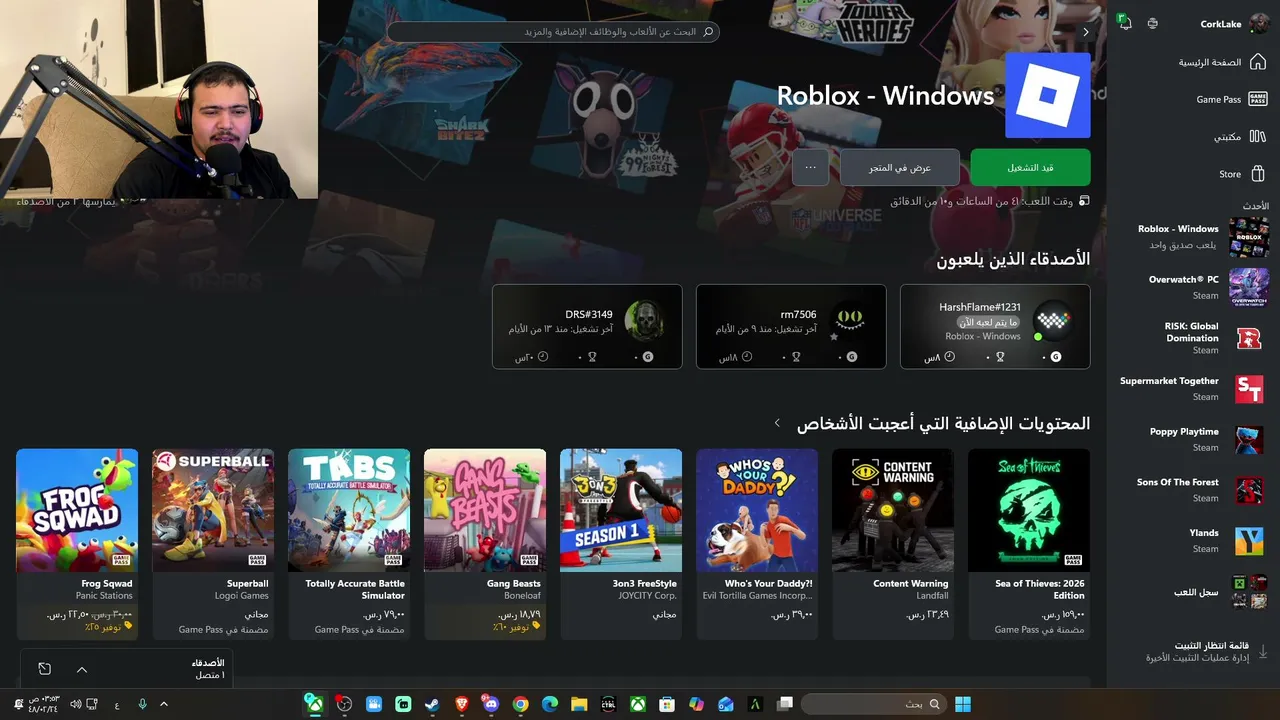
Task: Click the Windows Start button in the taskbar
Action: coord(963,704)
